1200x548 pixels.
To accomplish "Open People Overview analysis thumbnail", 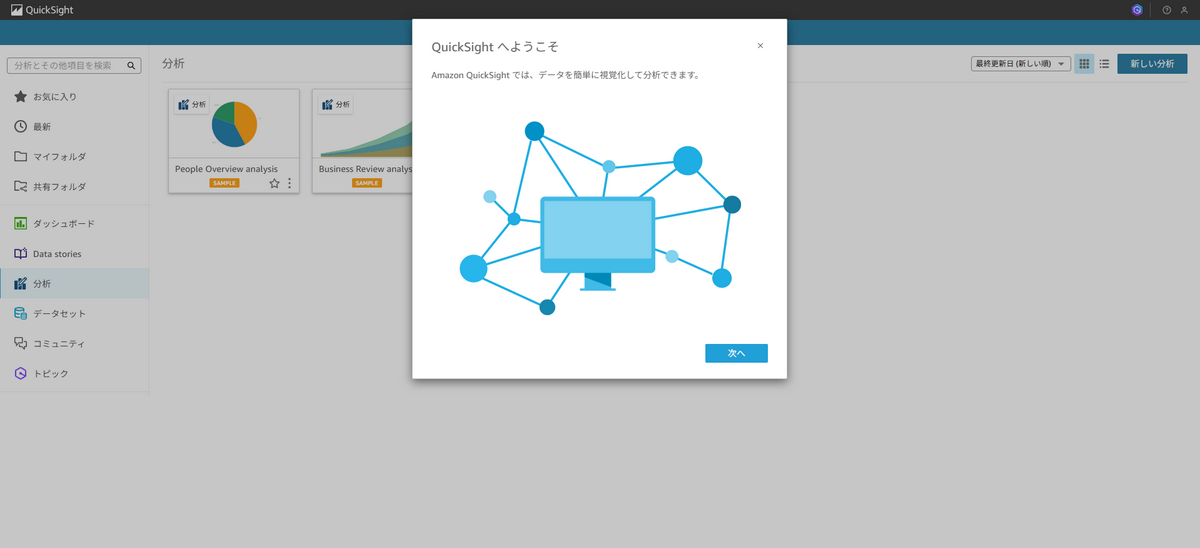I will click(234, 124).
